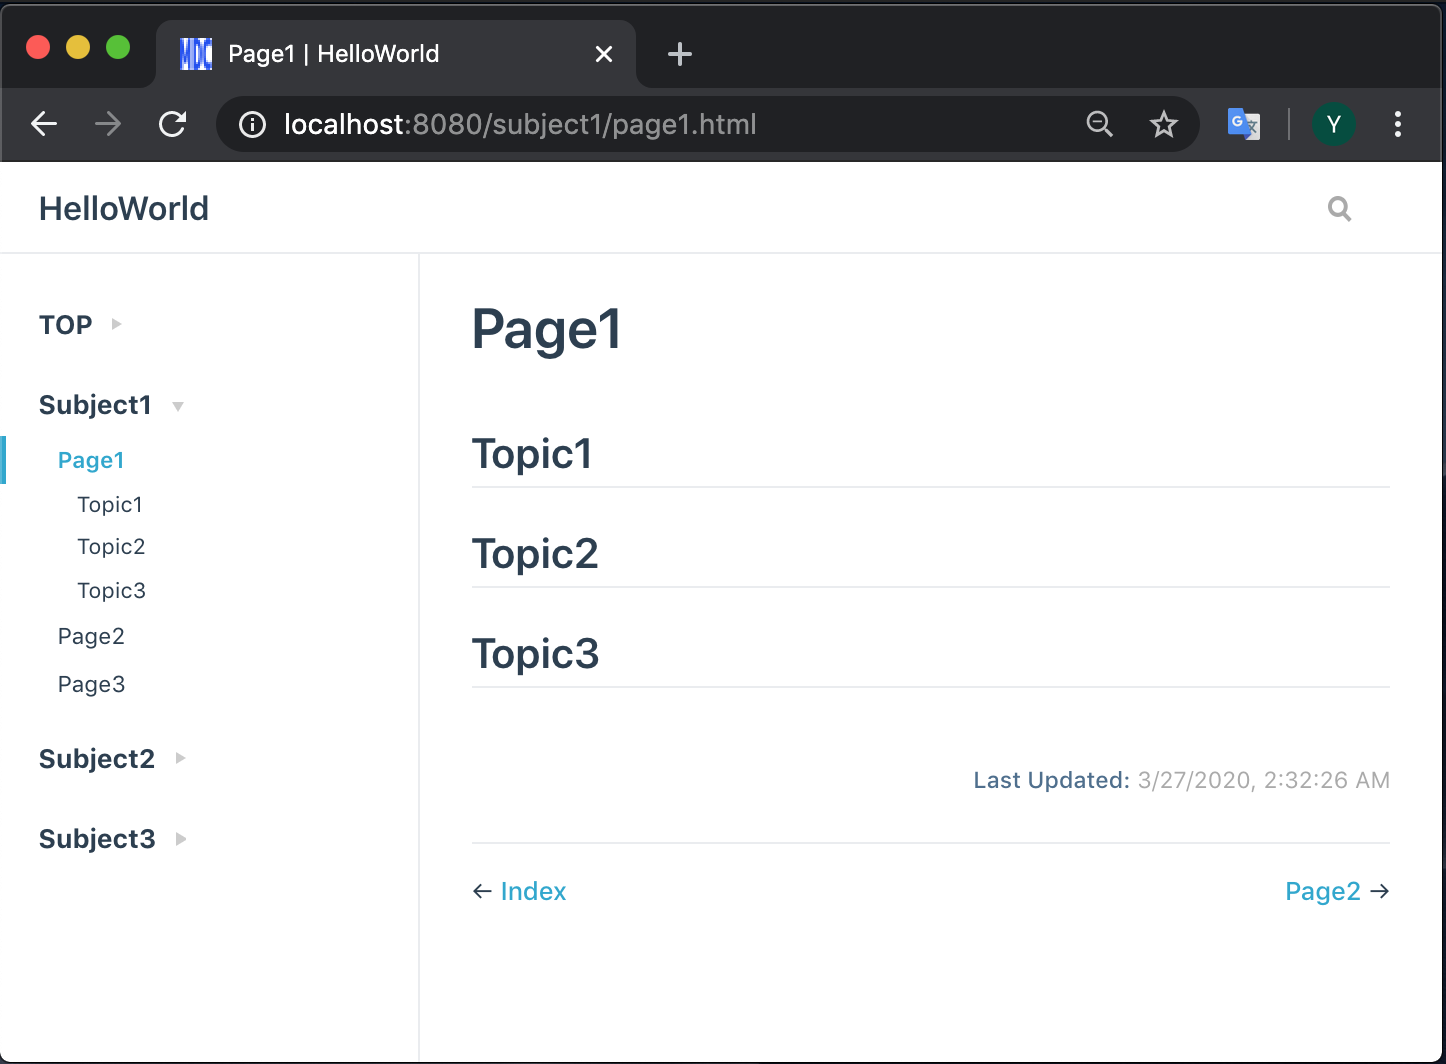Select the Page1 | HelloWorld browser tab
Viewport: 1446px width, 1064px height.
click(x=396, y=54)
